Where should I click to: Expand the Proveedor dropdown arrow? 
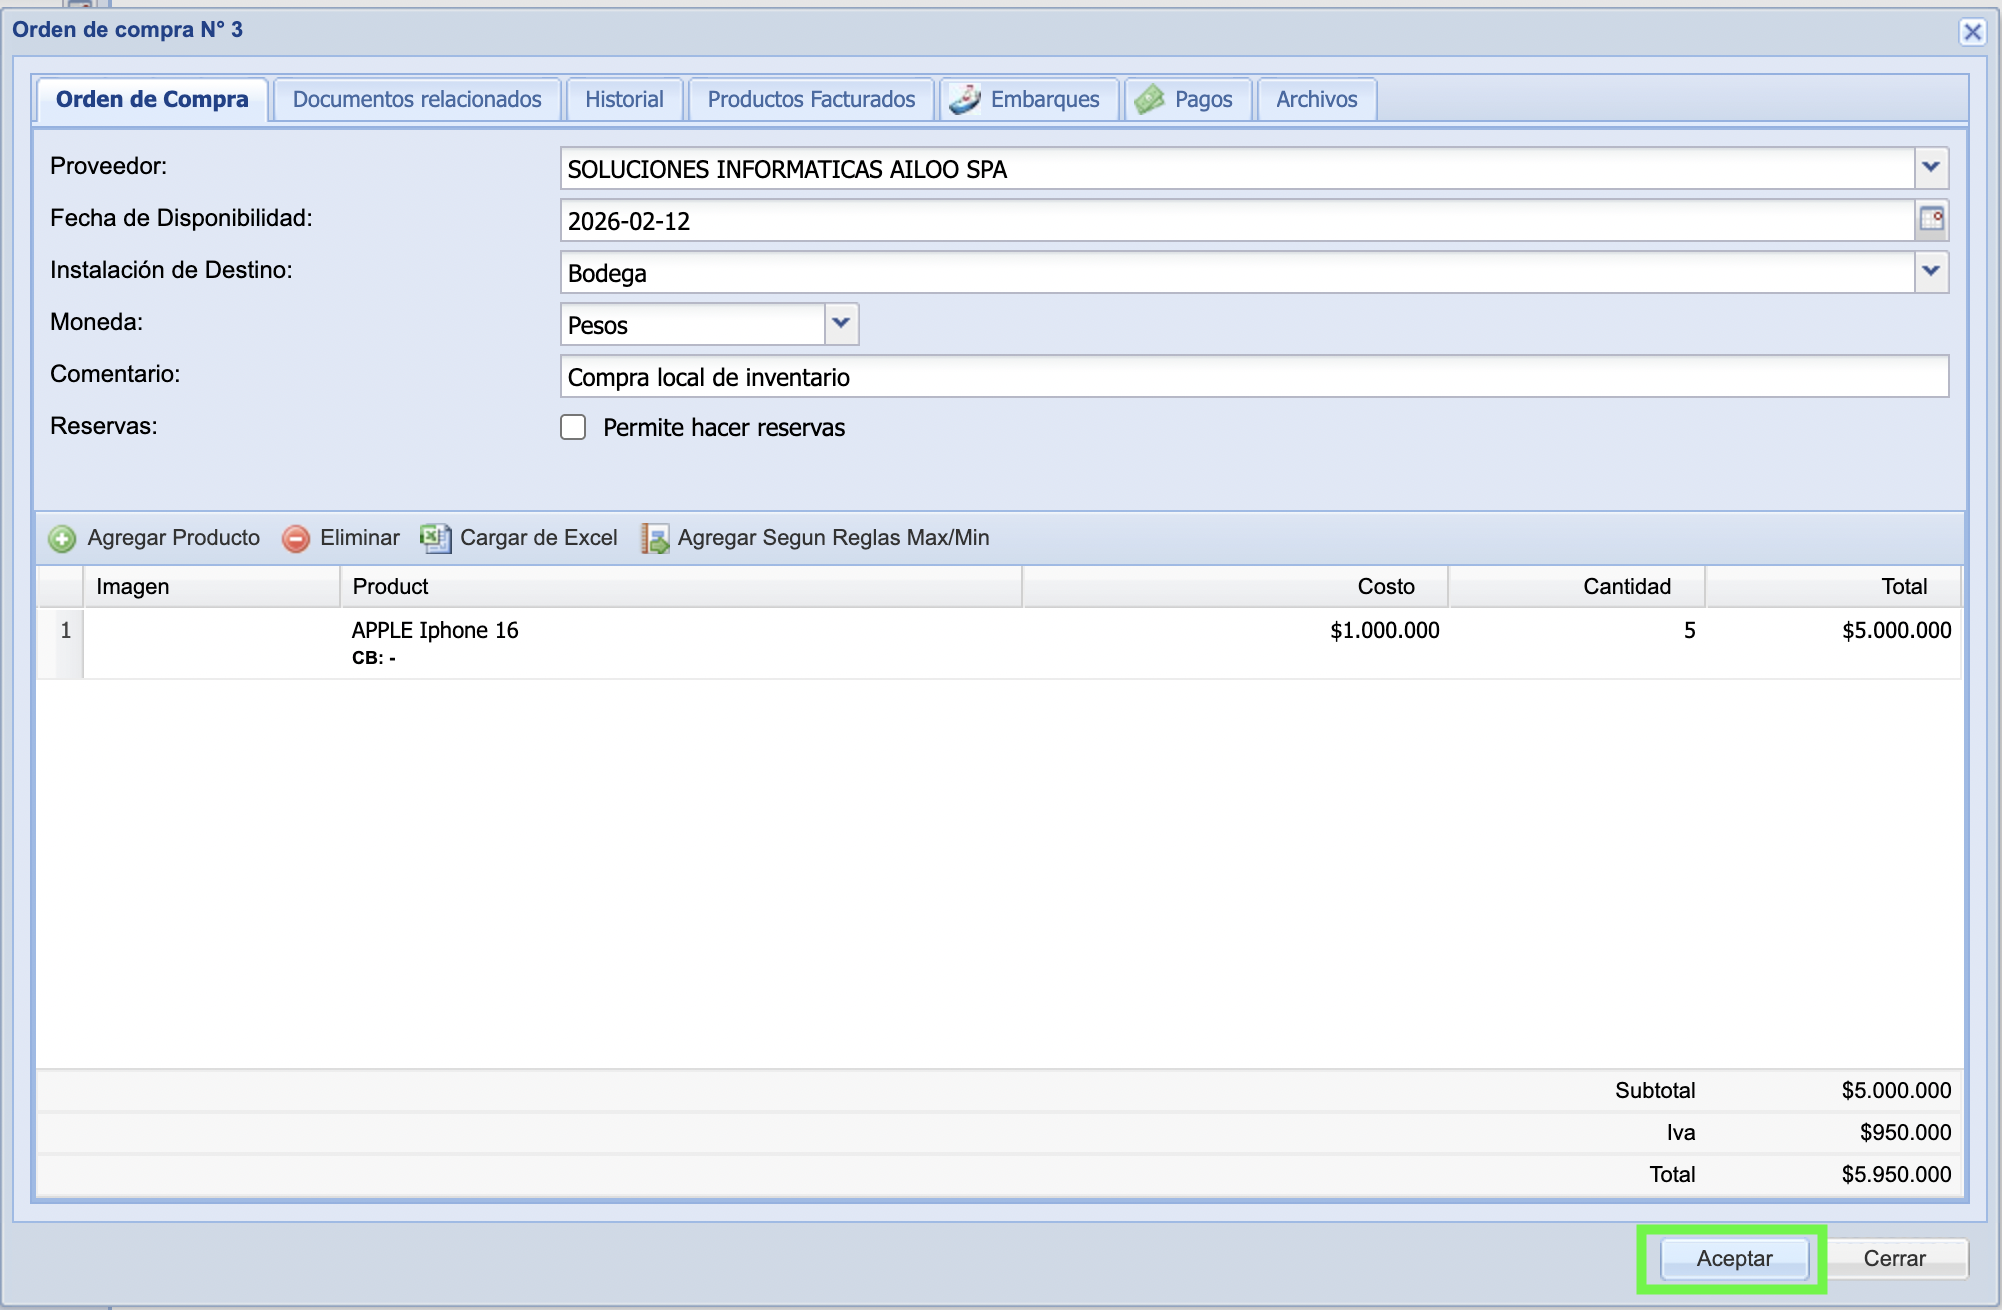click(x=1931, y=168)
